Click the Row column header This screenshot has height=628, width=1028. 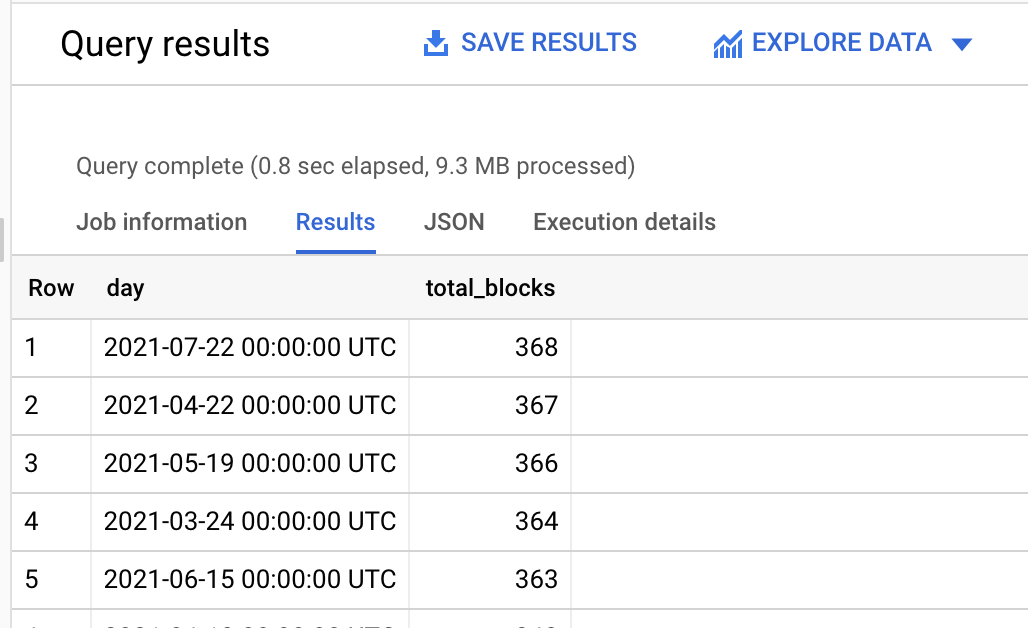(51, 289)
